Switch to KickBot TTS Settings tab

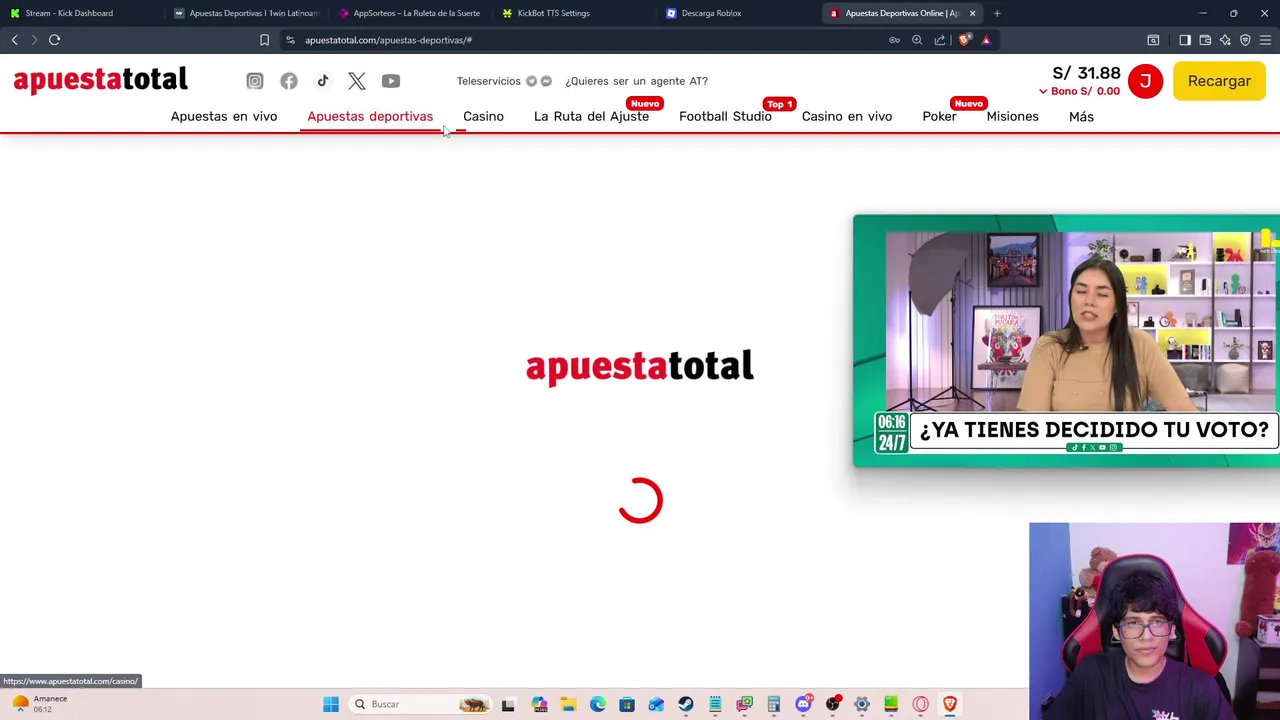(574, 13)
